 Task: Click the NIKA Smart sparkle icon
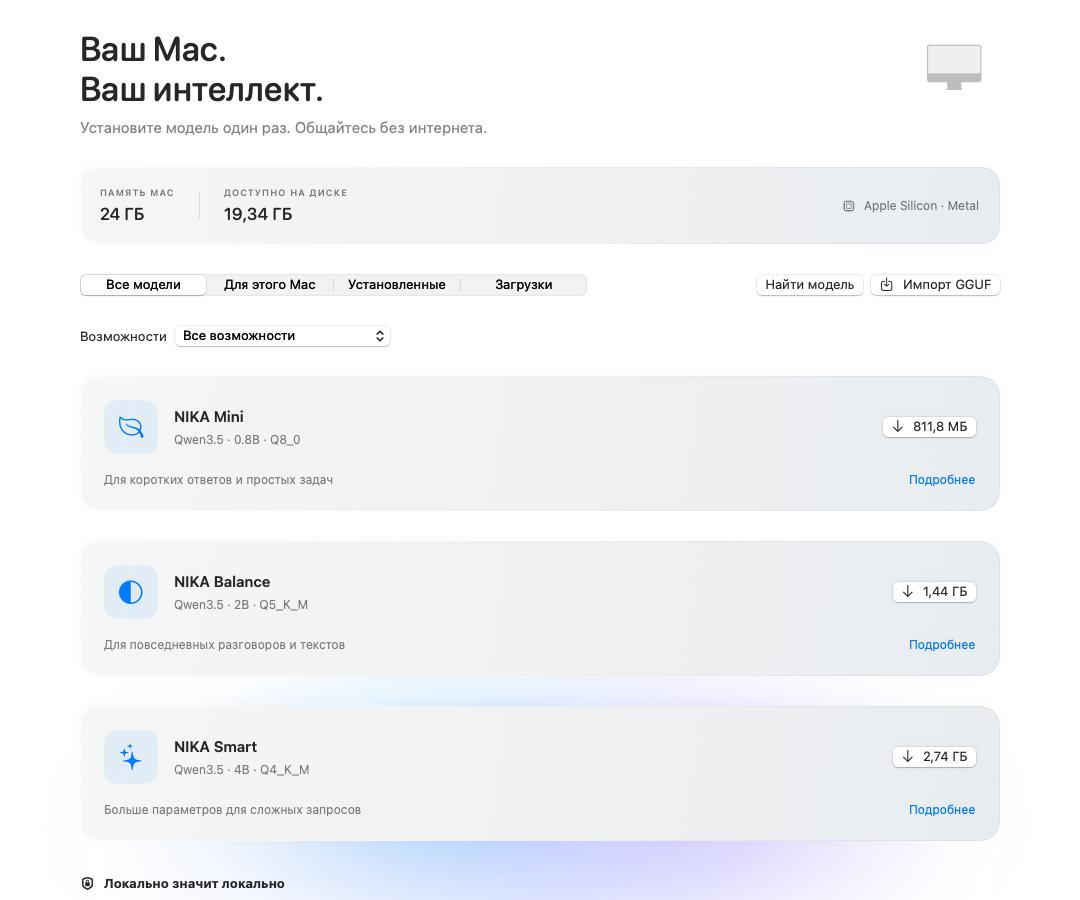pos(131,757)
